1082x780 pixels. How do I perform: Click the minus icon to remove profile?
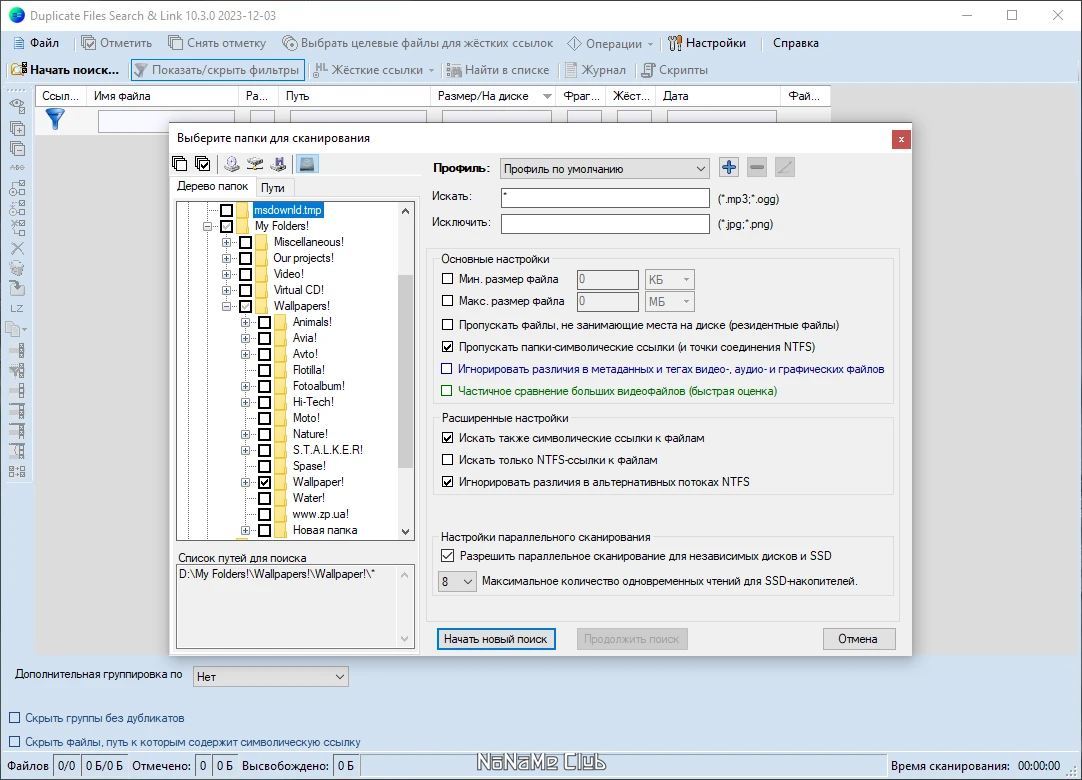click(757, 167)
